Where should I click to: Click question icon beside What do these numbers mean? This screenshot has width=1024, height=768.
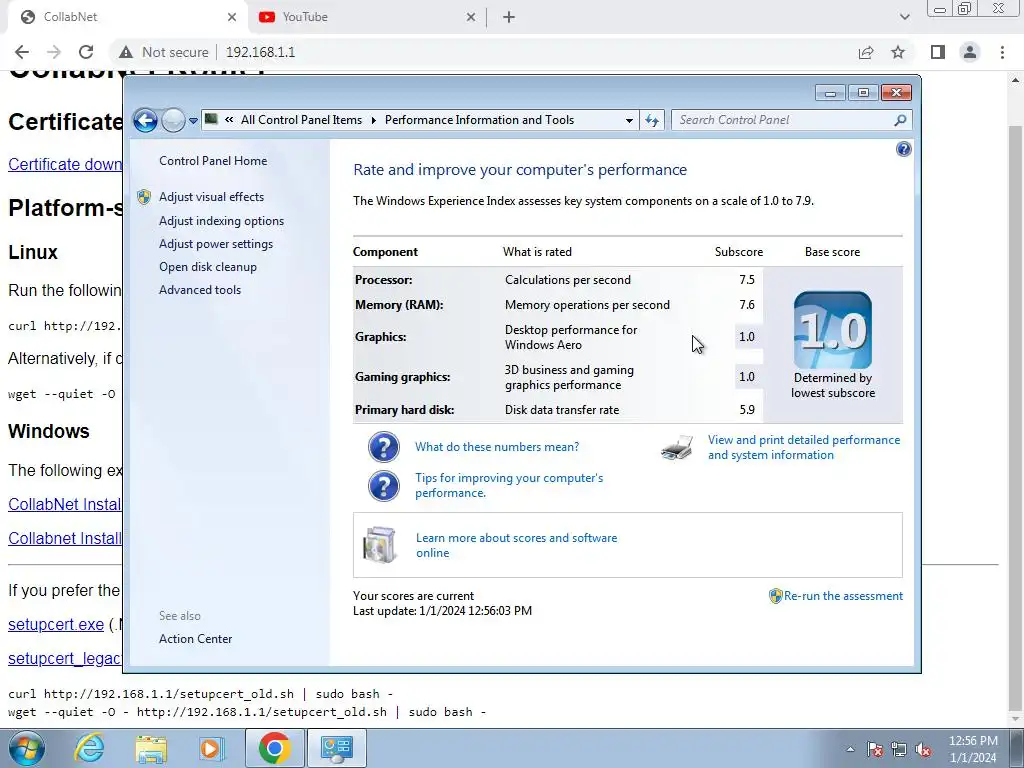point(384,447)
